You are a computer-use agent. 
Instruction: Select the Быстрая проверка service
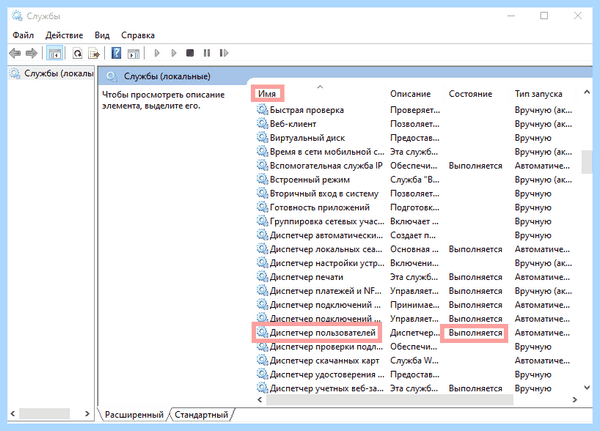[307, 110]
